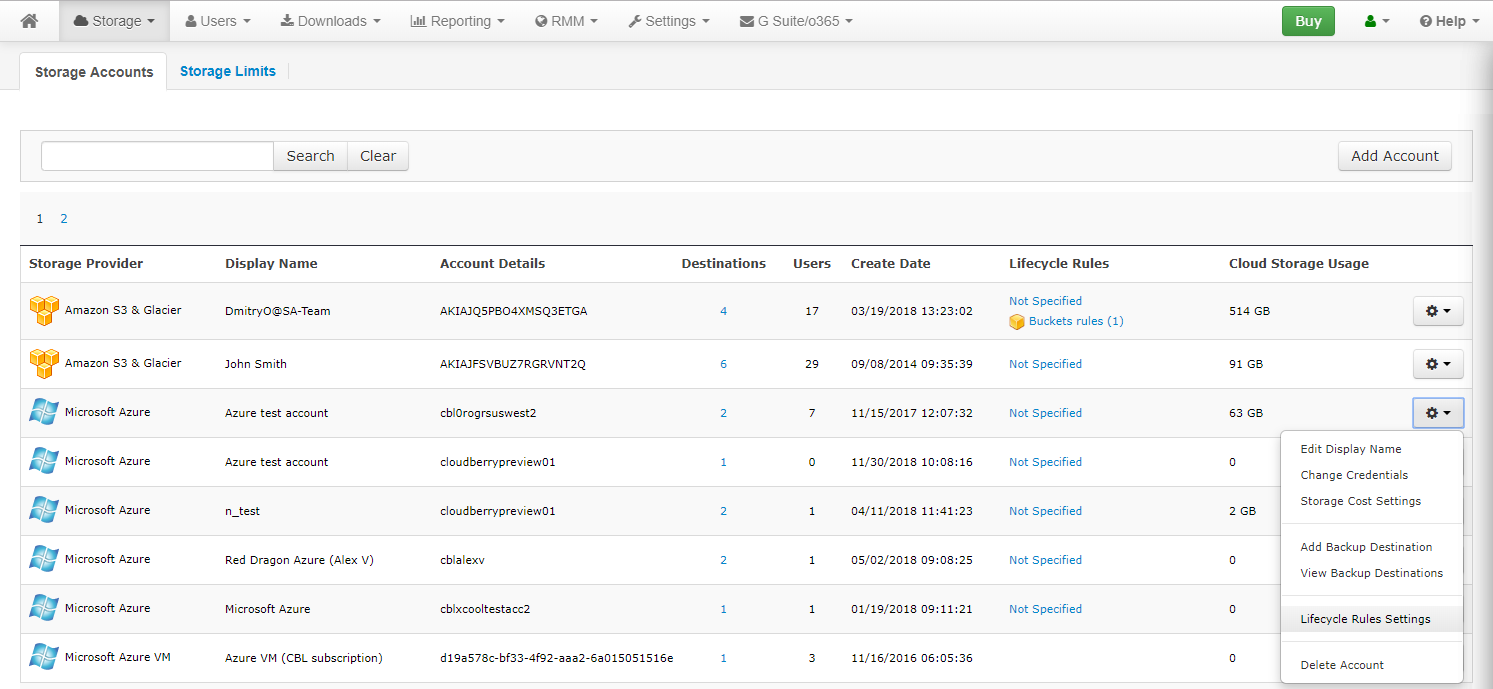Image resolution: width=1493 pixels, height=689 pixels.
Task: Click the create date 09/08/2014 09:35:39
Action: 912,364
